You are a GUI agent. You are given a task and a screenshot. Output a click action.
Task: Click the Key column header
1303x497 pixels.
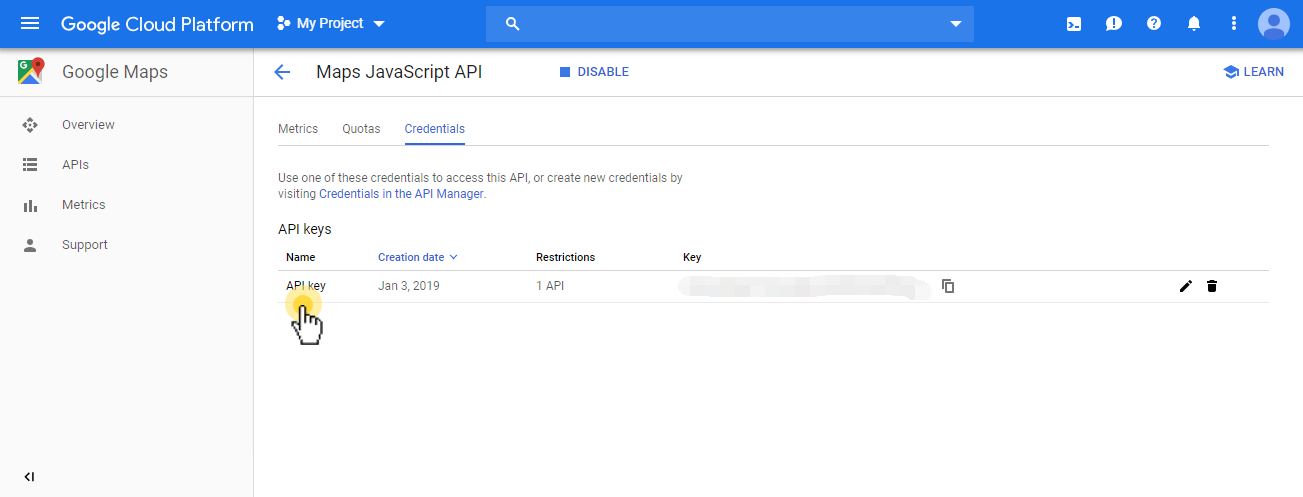[692, 257]
